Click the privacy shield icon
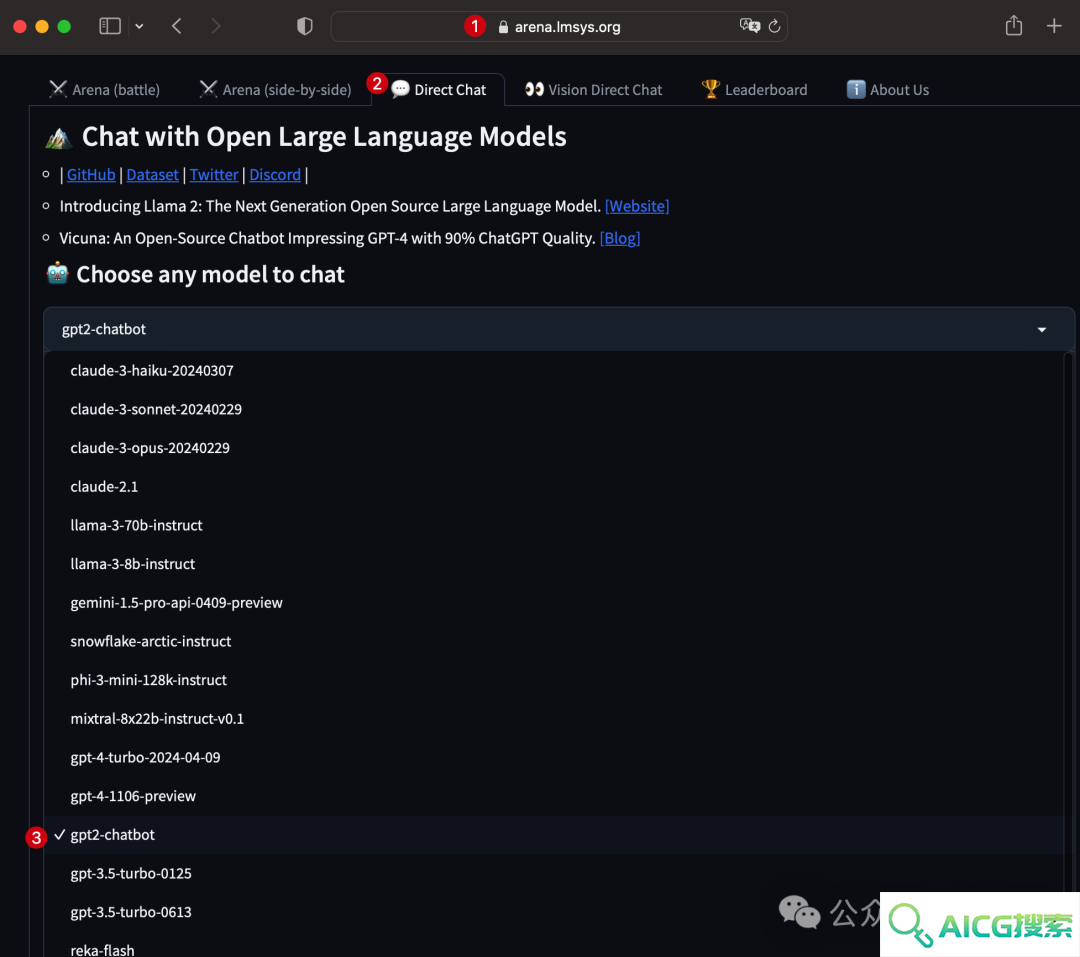The height and width of the screenshot is (957, 1080). [x=304, y=26]
